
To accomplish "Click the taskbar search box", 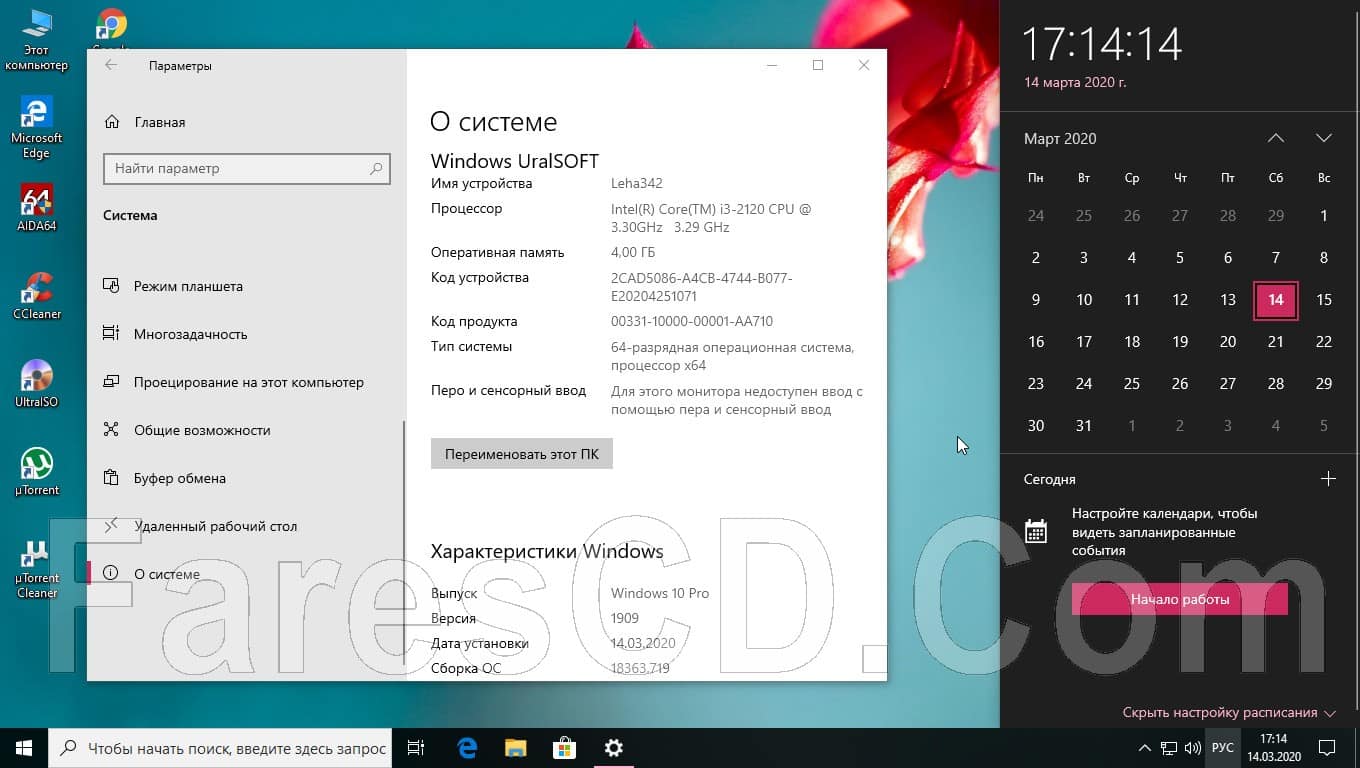I will [220, 748].
